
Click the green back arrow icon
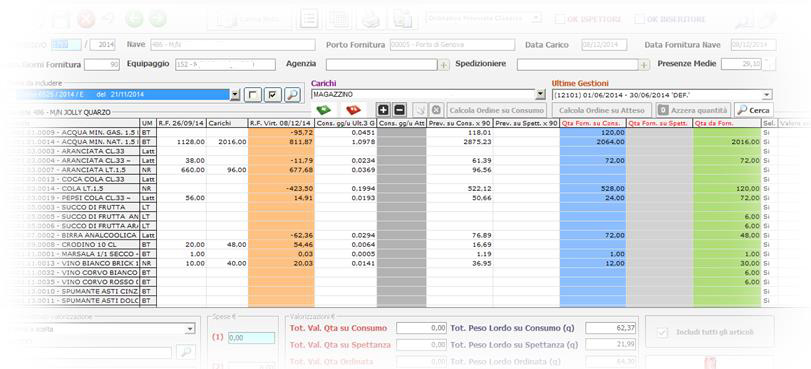[x=134, y=19]
